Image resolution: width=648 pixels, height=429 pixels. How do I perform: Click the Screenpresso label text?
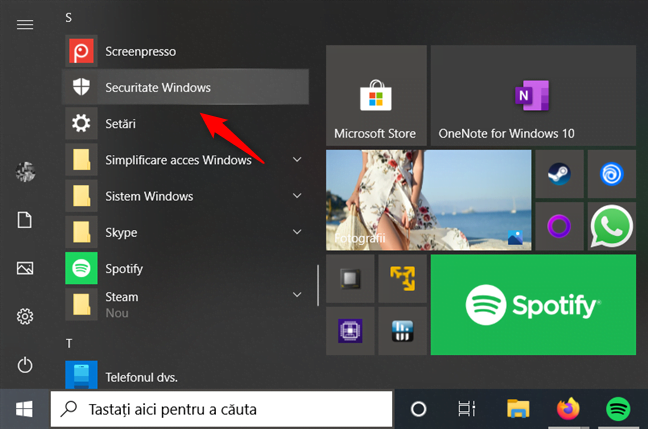coord(141,52)
